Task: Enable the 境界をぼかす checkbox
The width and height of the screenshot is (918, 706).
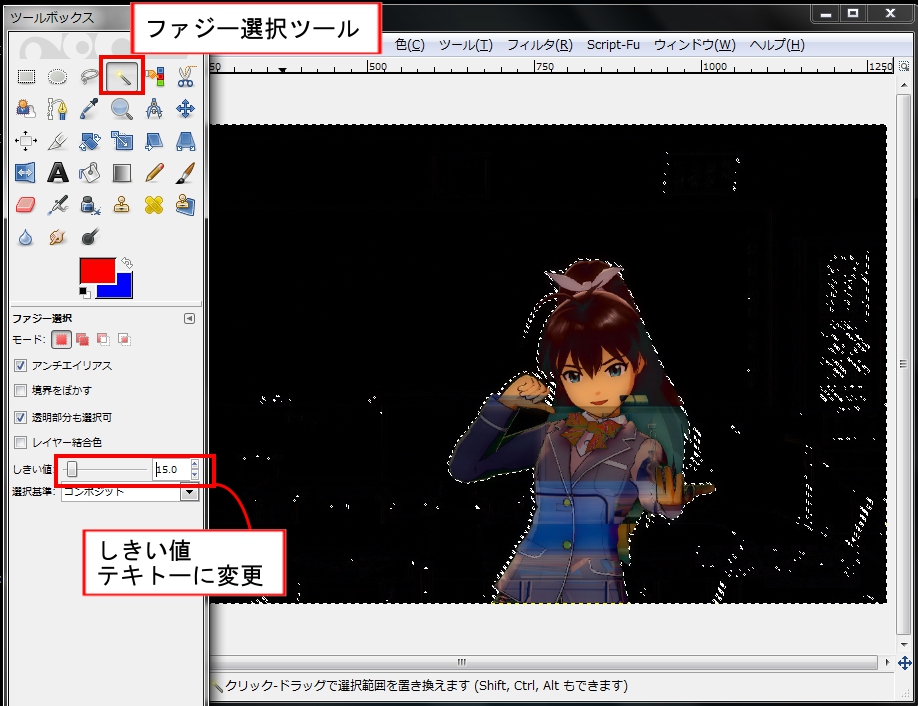Action: (x=21, y=391)
